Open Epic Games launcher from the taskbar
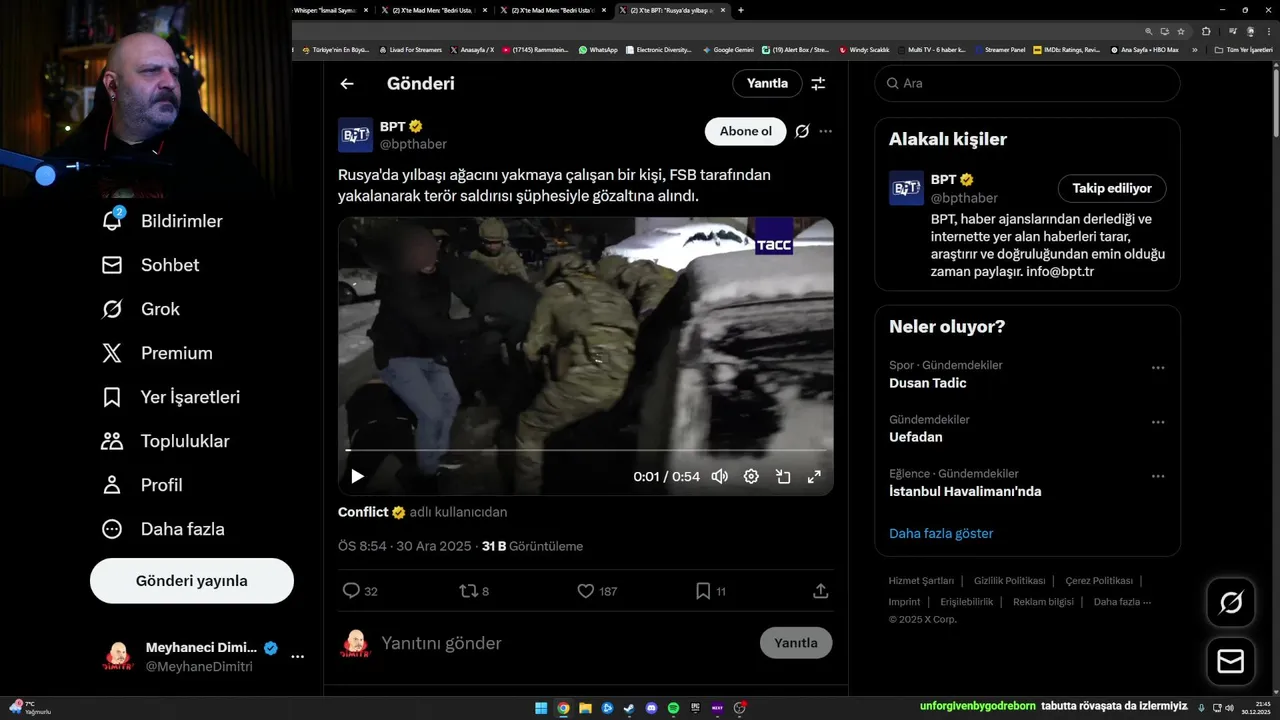The image size is (1280, 720). coord(695,708)
